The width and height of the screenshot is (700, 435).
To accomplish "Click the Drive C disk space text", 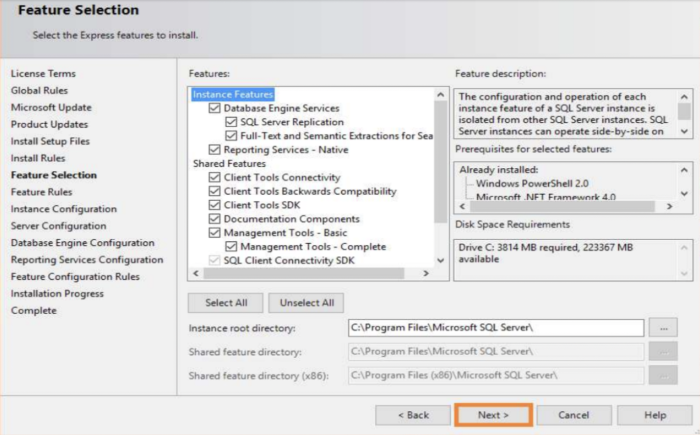I will (546, 253).
